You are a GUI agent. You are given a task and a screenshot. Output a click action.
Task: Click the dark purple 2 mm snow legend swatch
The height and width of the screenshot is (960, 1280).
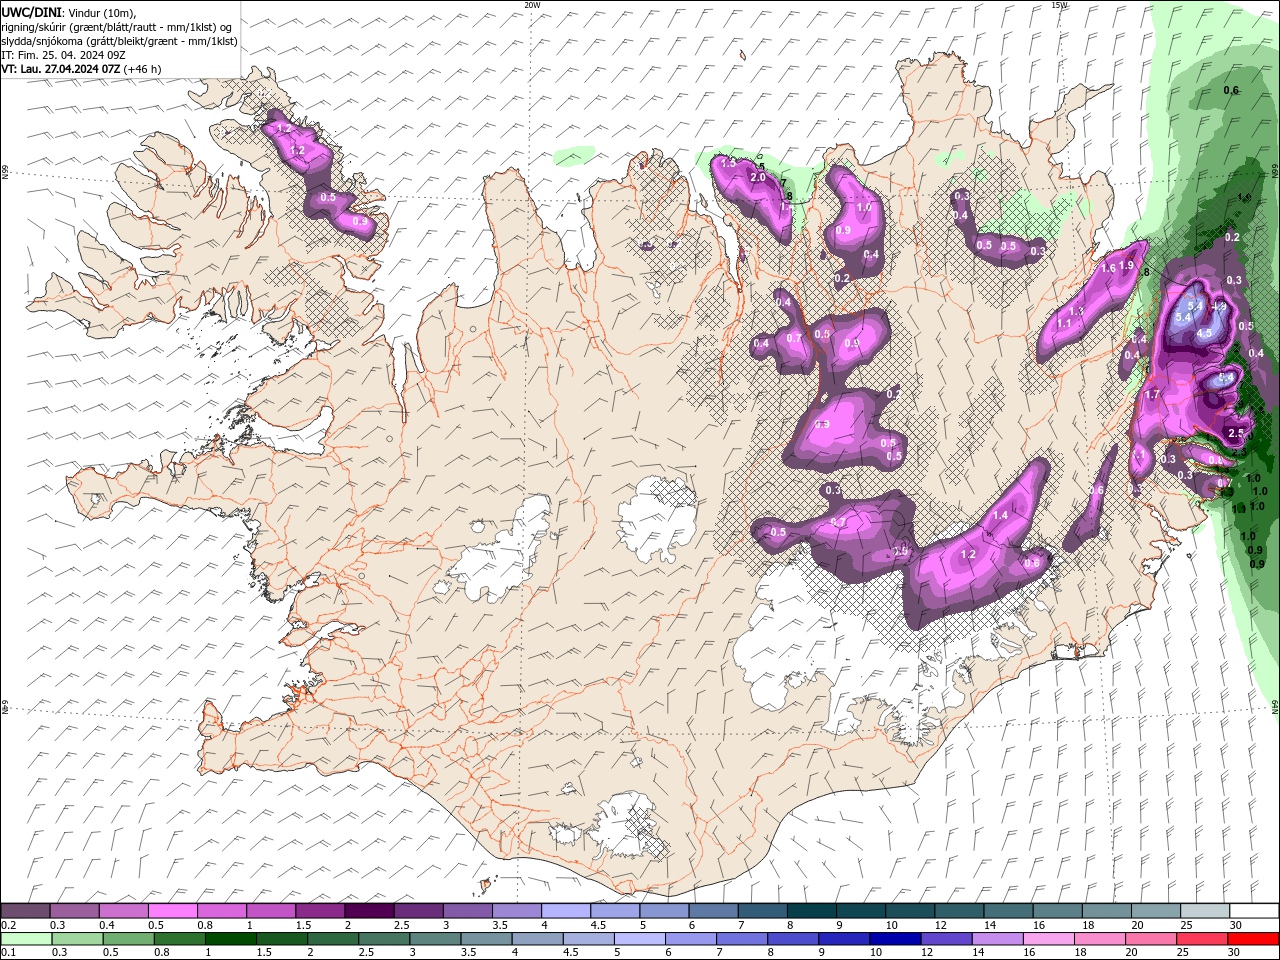[369, 911]
